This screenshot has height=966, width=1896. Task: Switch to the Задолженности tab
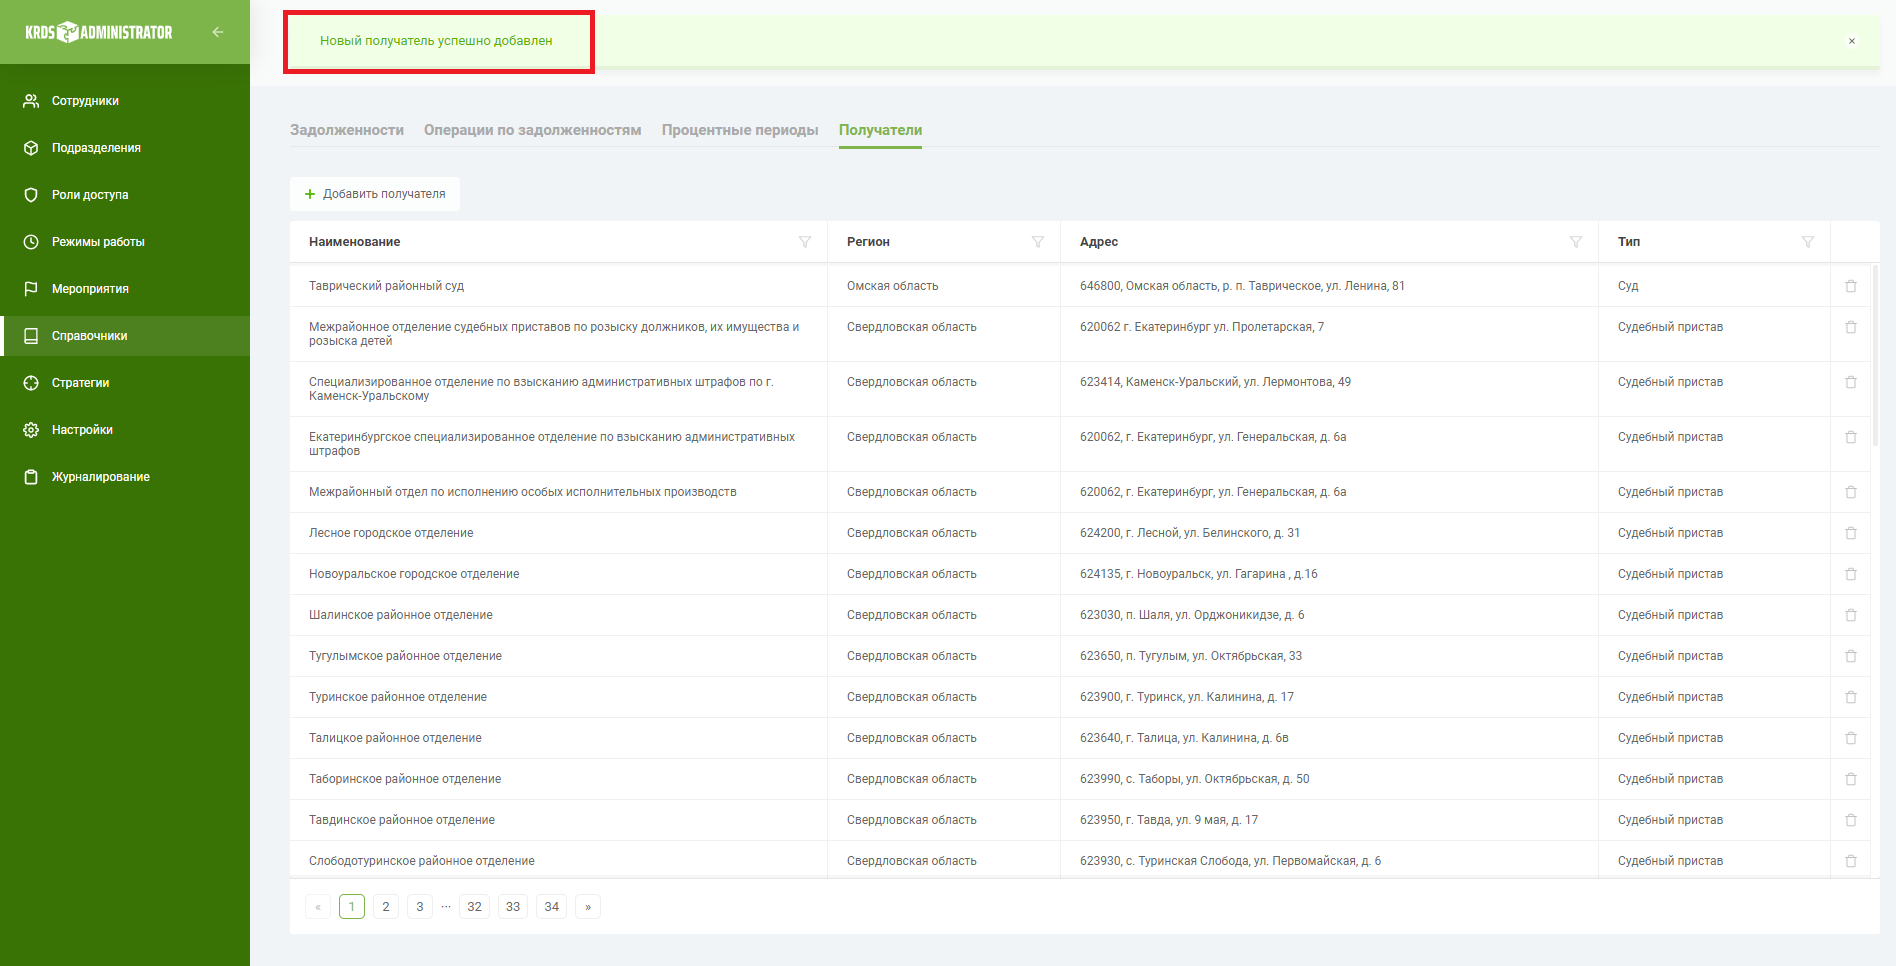347,130
